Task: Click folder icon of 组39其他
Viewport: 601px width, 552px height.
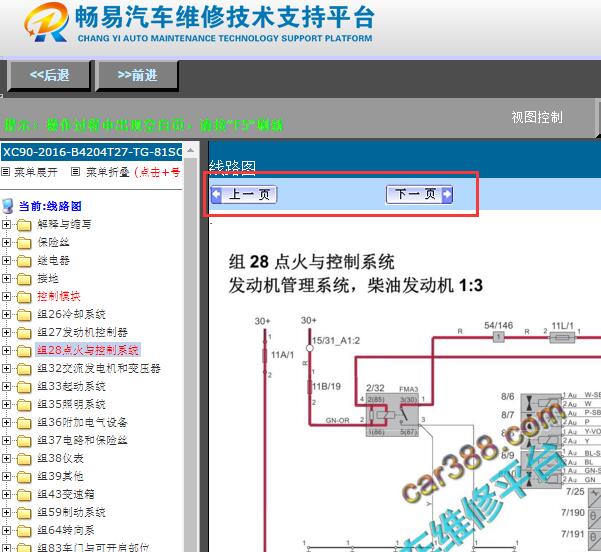Action: click(x=24, y=477)
